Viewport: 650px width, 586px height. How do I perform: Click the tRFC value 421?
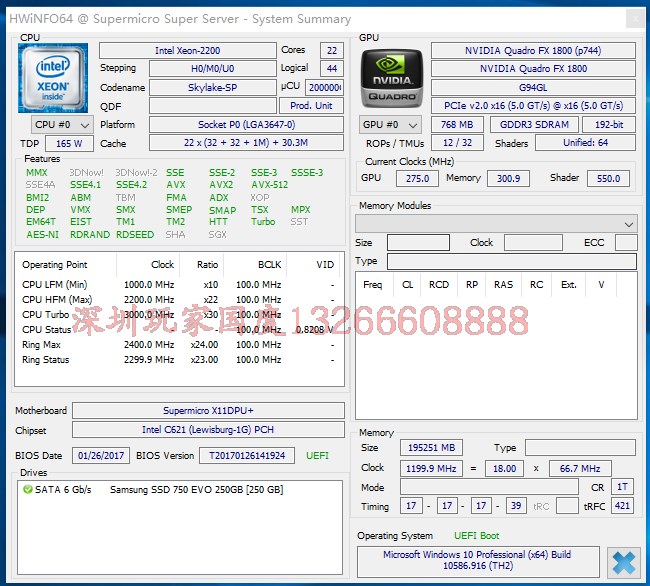click(x=622, y=506)
